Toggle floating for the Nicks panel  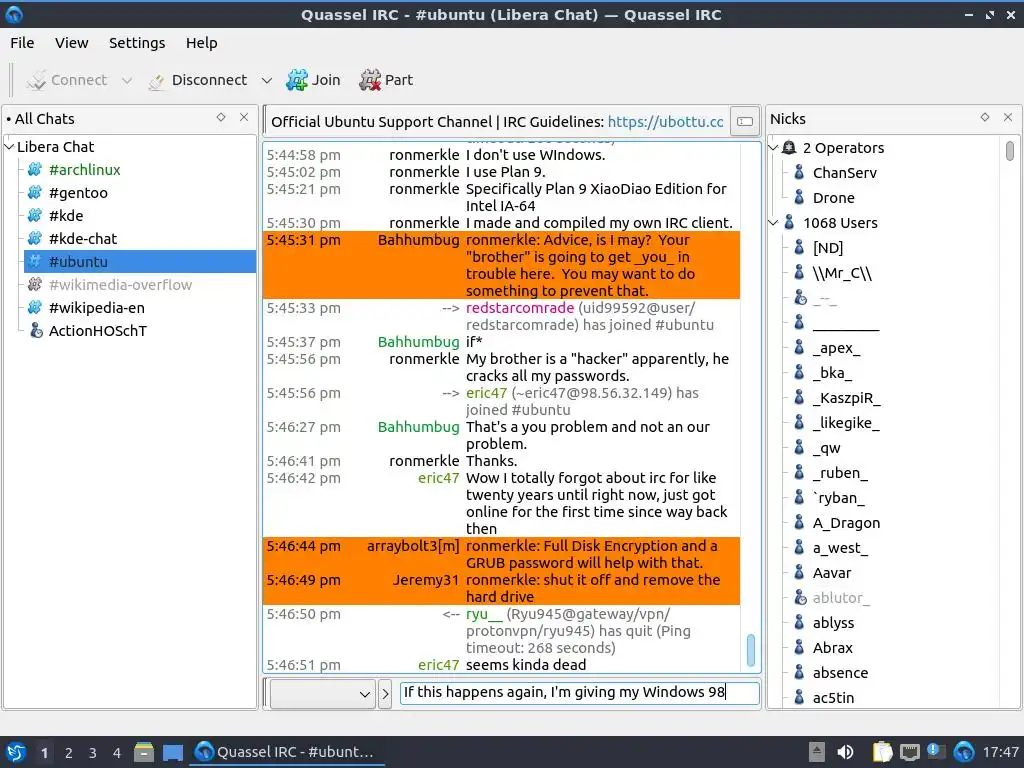pyautogui.click(x=985, y=118)
